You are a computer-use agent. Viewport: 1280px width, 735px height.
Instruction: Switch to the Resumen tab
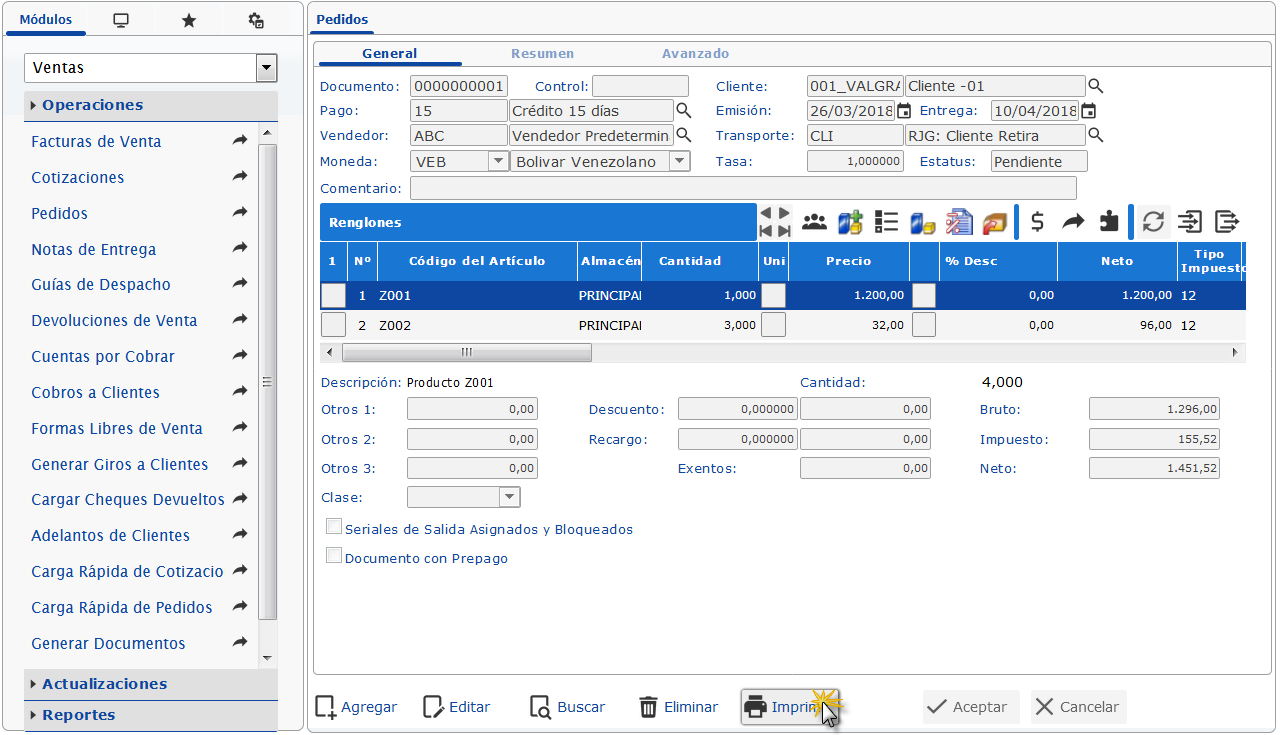coord(542,54)
